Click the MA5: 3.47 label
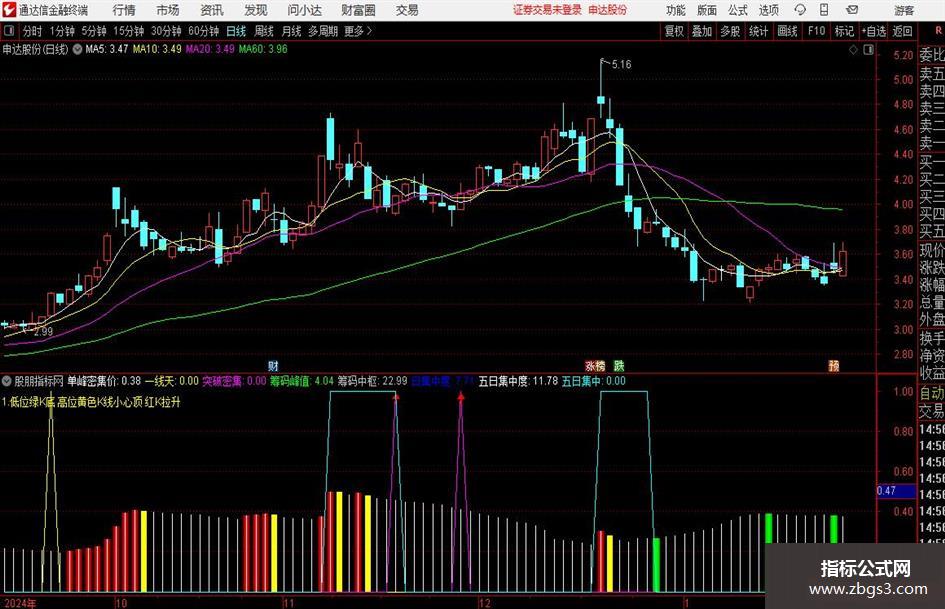Screen dimensions: 945x609 pyautogui.click(x=106, y=49)
